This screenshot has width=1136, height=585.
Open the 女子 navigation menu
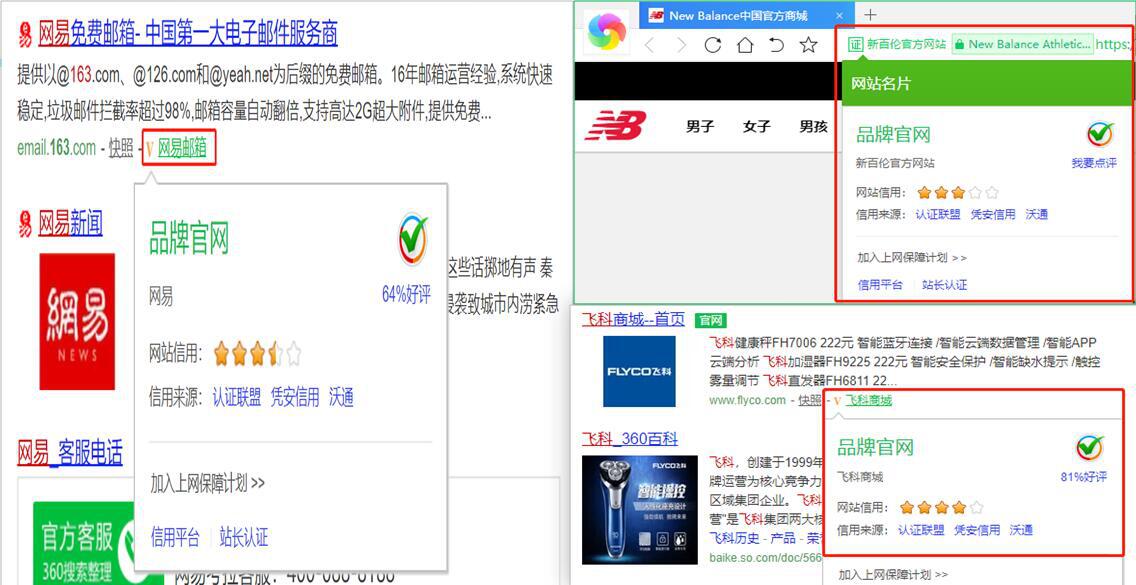click(757, 126)
